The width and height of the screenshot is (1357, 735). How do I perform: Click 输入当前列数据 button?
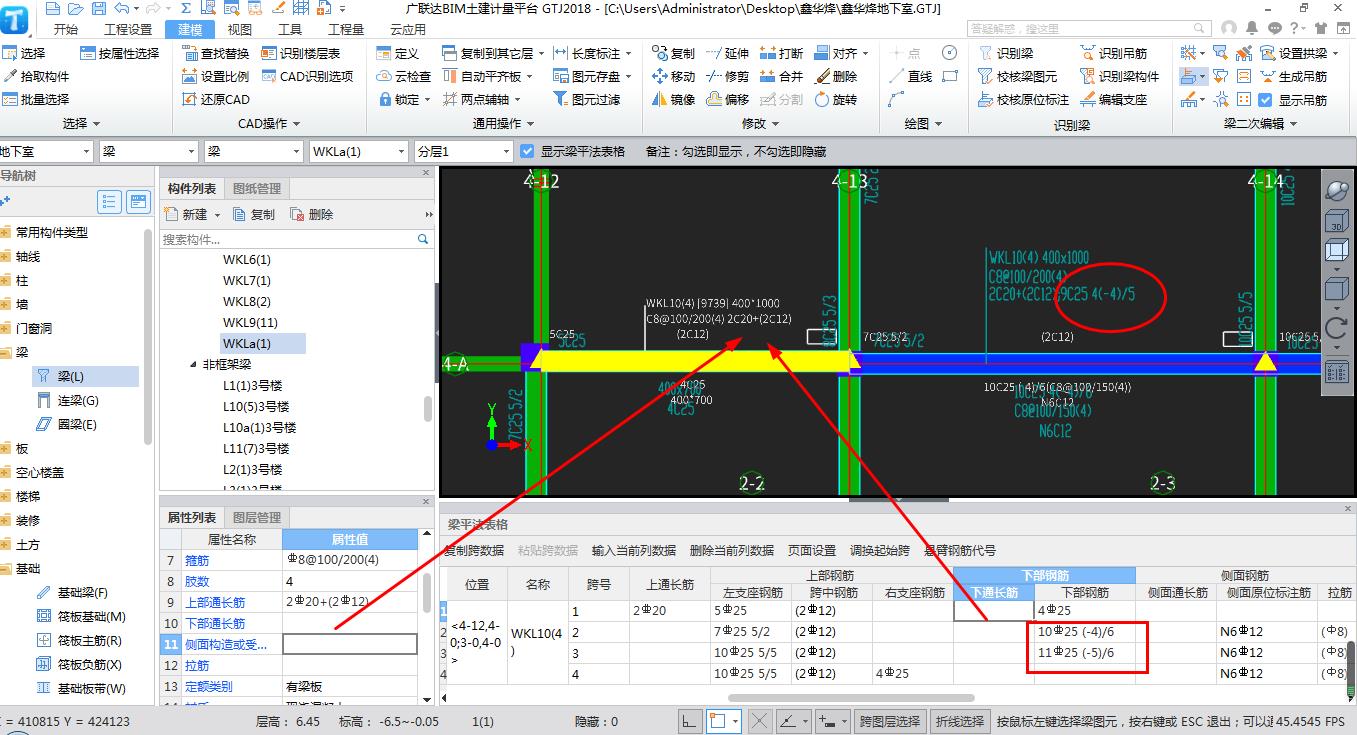(634, 550)
